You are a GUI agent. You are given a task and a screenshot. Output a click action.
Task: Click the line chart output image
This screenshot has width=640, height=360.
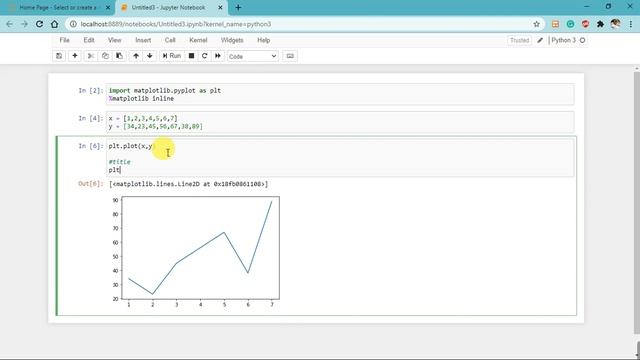point(195,252)
